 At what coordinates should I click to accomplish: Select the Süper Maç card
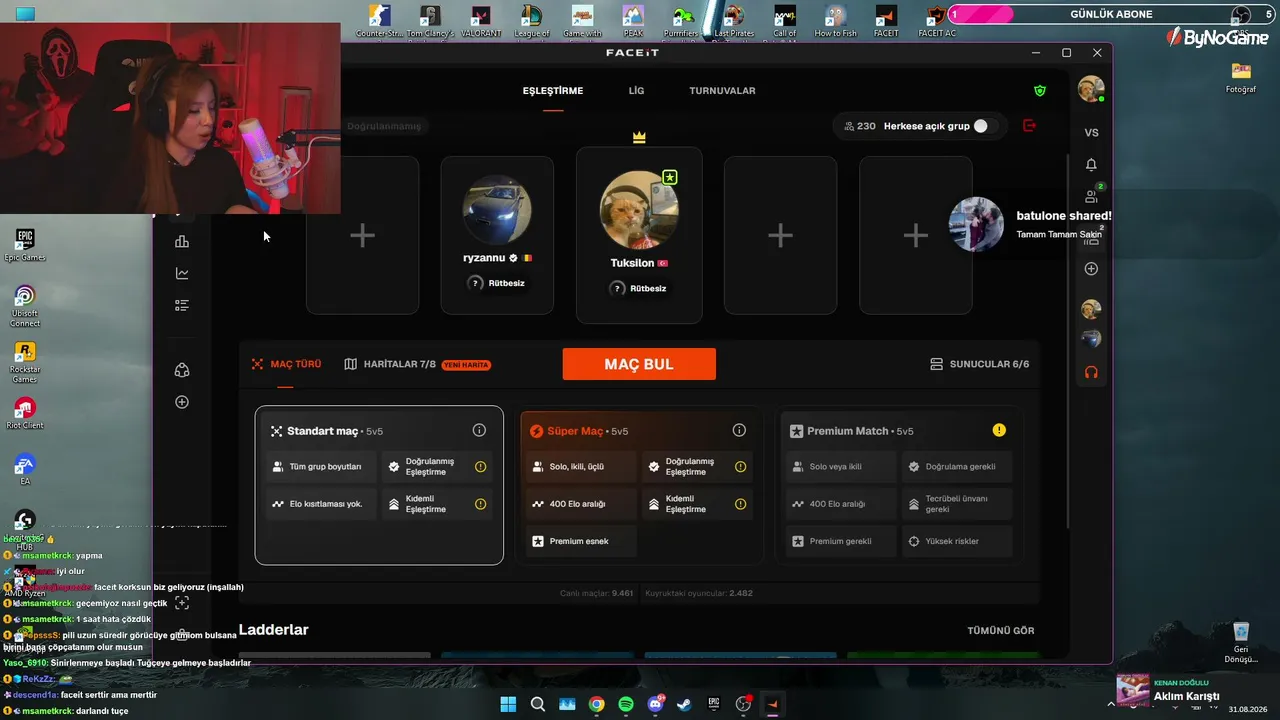(x=639, y=485)
